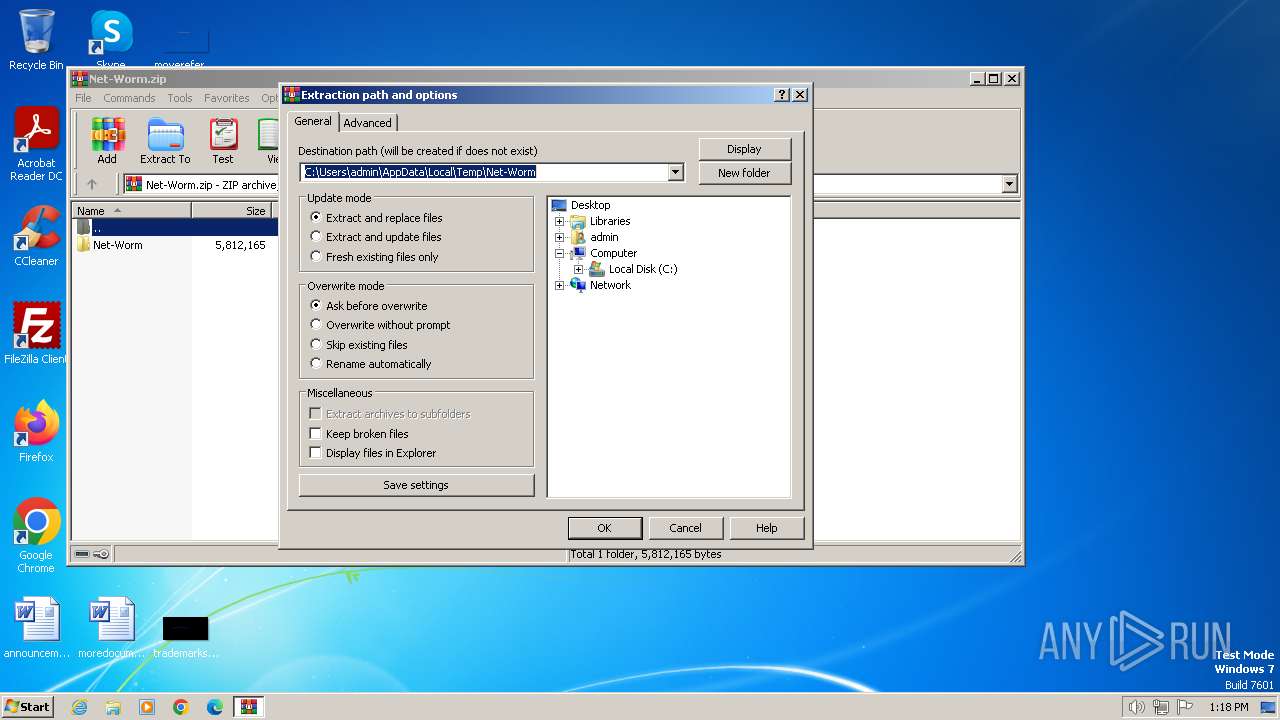Click the dialog's question-mark help button
The height and width of the screenshot is (720, 1280).
pyautogui.click(x=782, y=95)
